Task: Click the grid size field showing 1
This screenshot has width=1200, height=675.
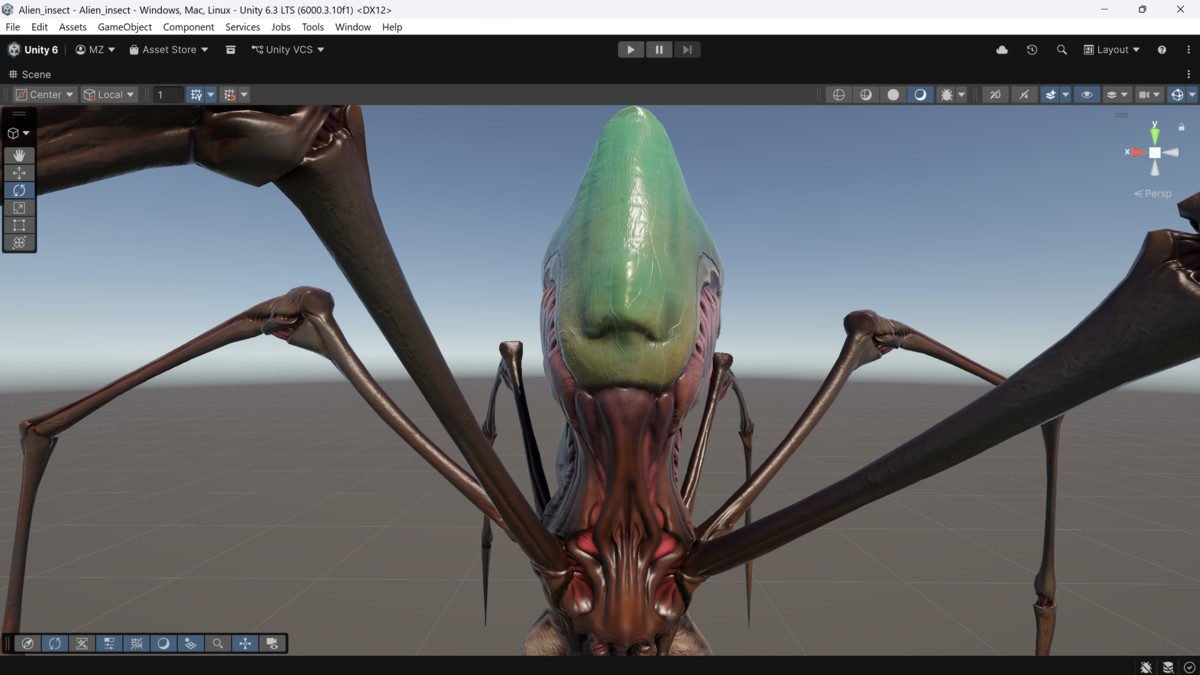Action: [166, 94]
